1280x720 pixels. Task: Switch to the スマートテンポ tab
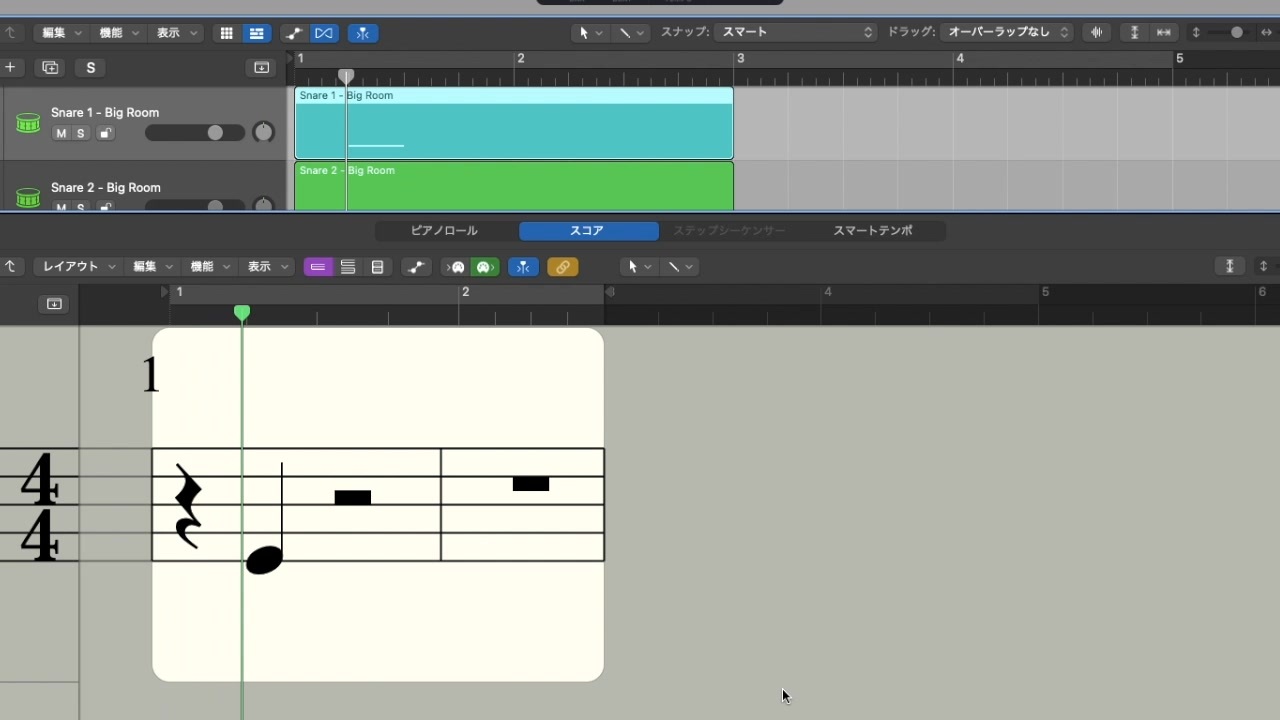[873, 231]
